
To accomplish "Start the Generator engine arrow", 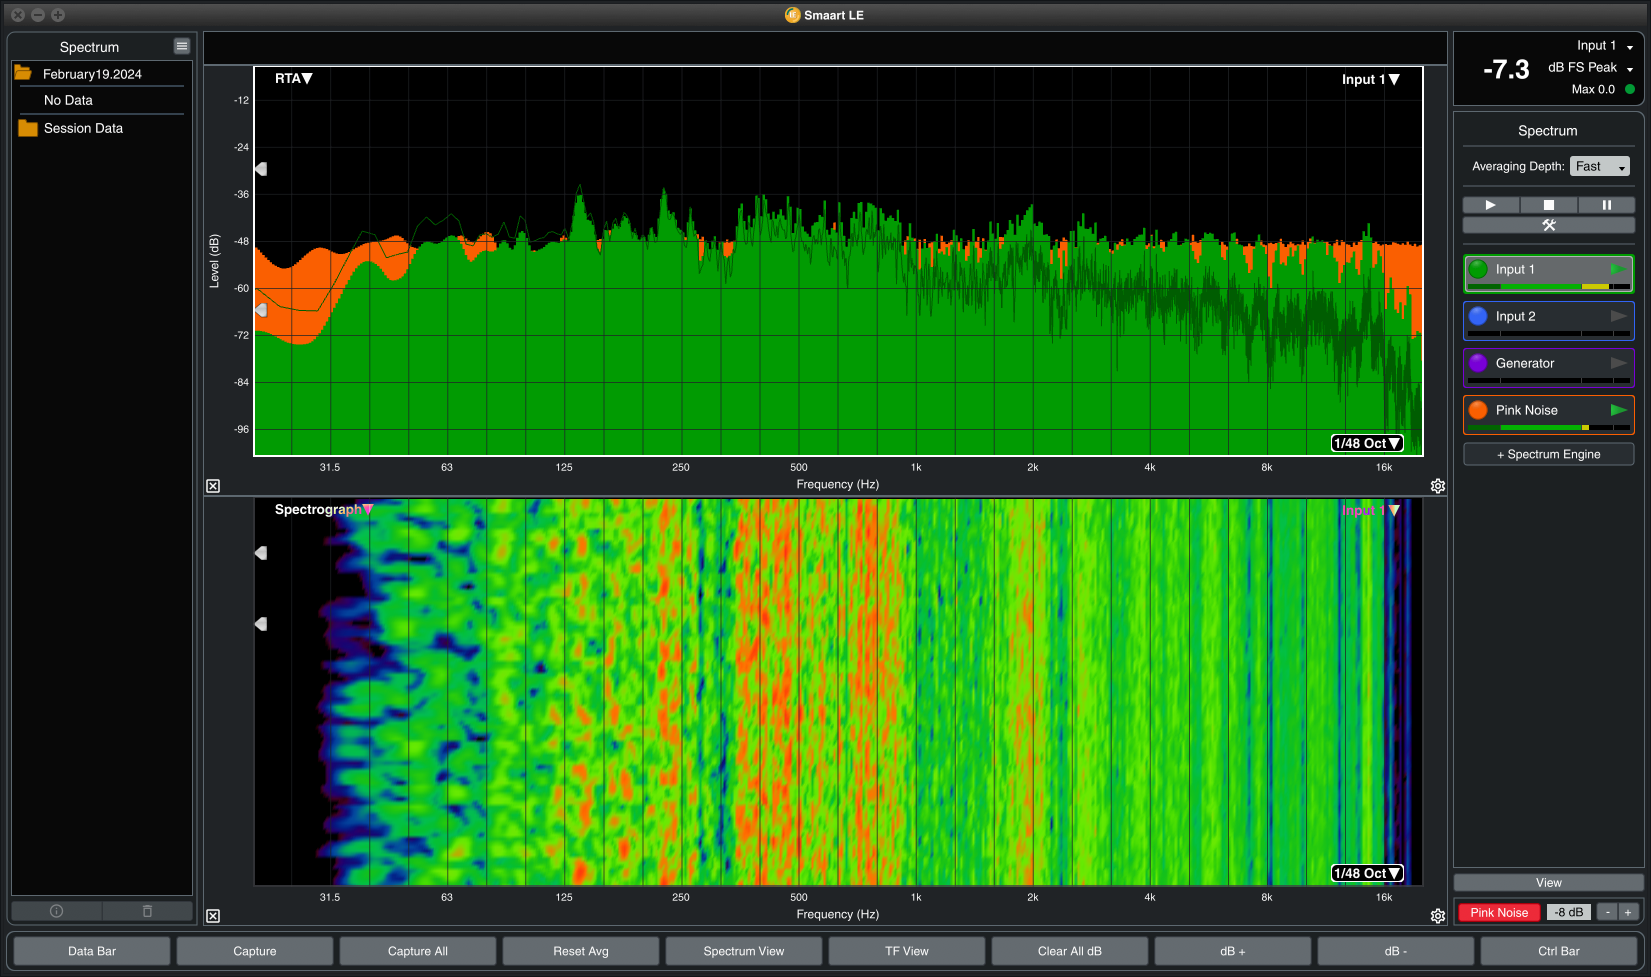I will pyautogui.click(x=1618, y=363).
